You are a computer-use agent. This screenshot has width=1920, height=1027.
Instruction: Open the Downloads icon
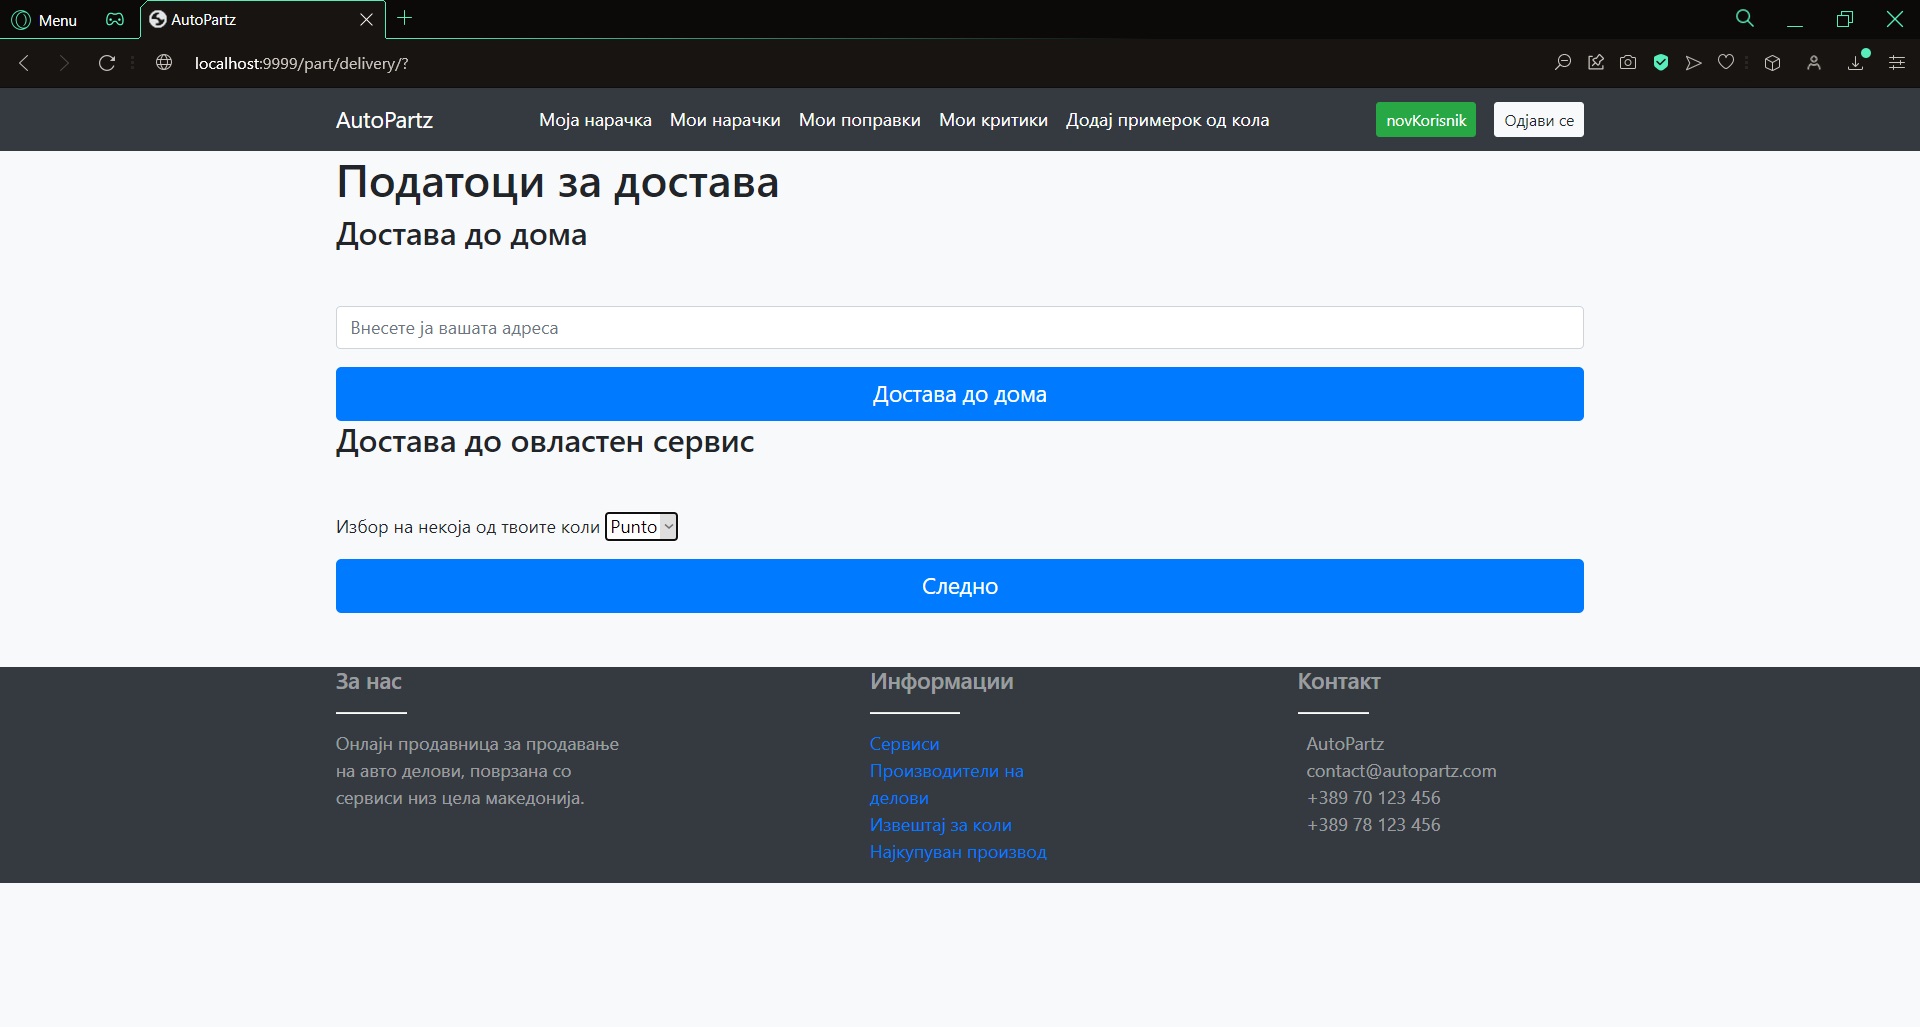(x=1856, y=63)
